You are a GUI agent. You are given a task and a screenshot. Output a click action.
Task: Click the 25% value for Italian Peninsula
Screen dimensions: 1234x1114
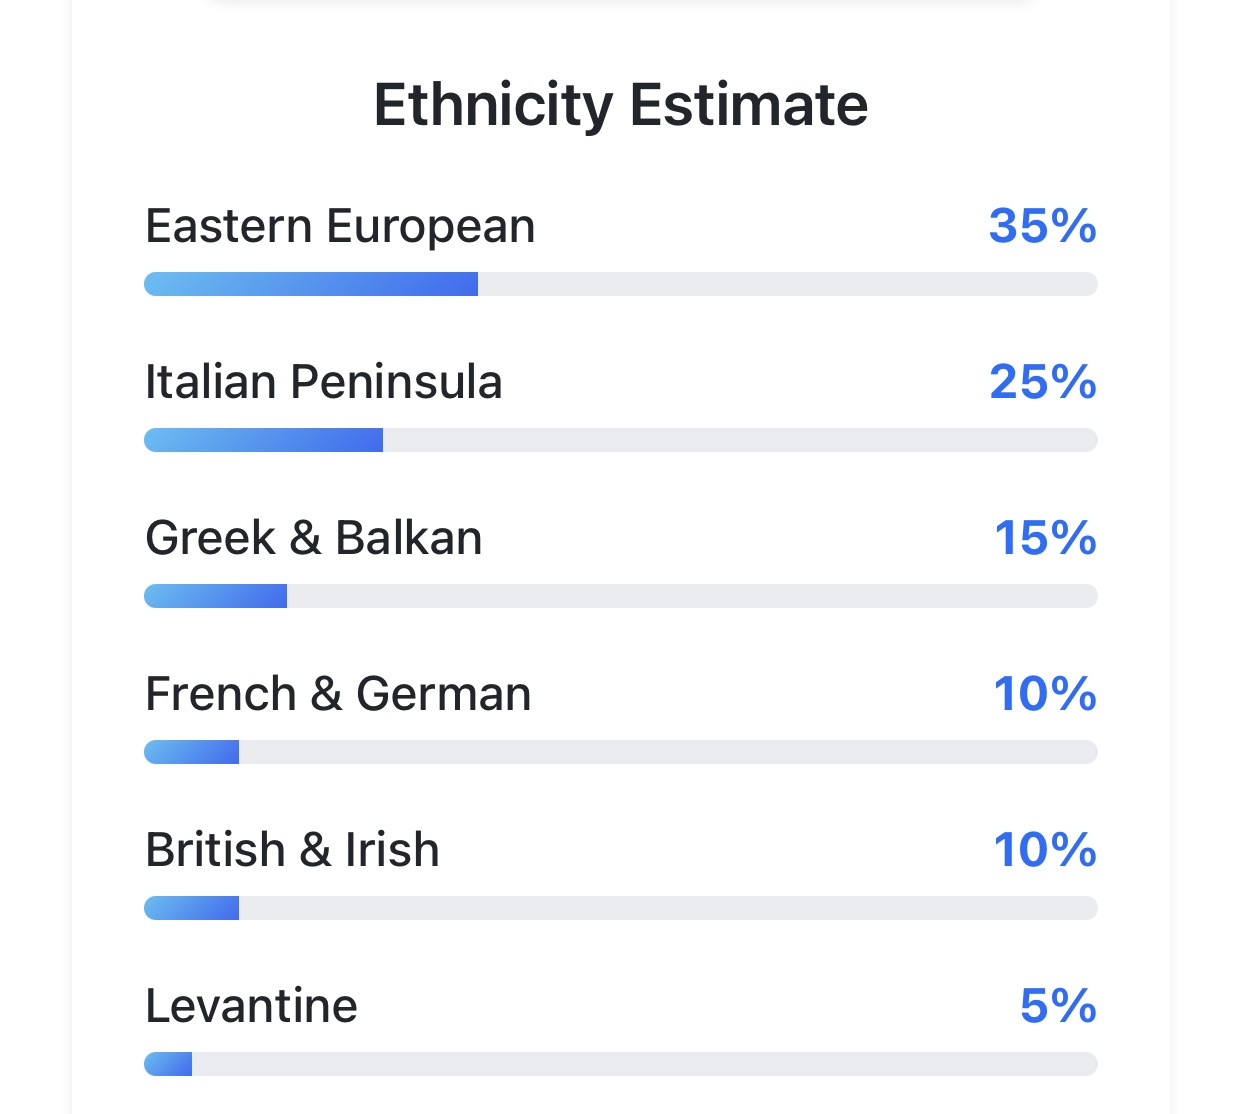(x=1042, y=382)
